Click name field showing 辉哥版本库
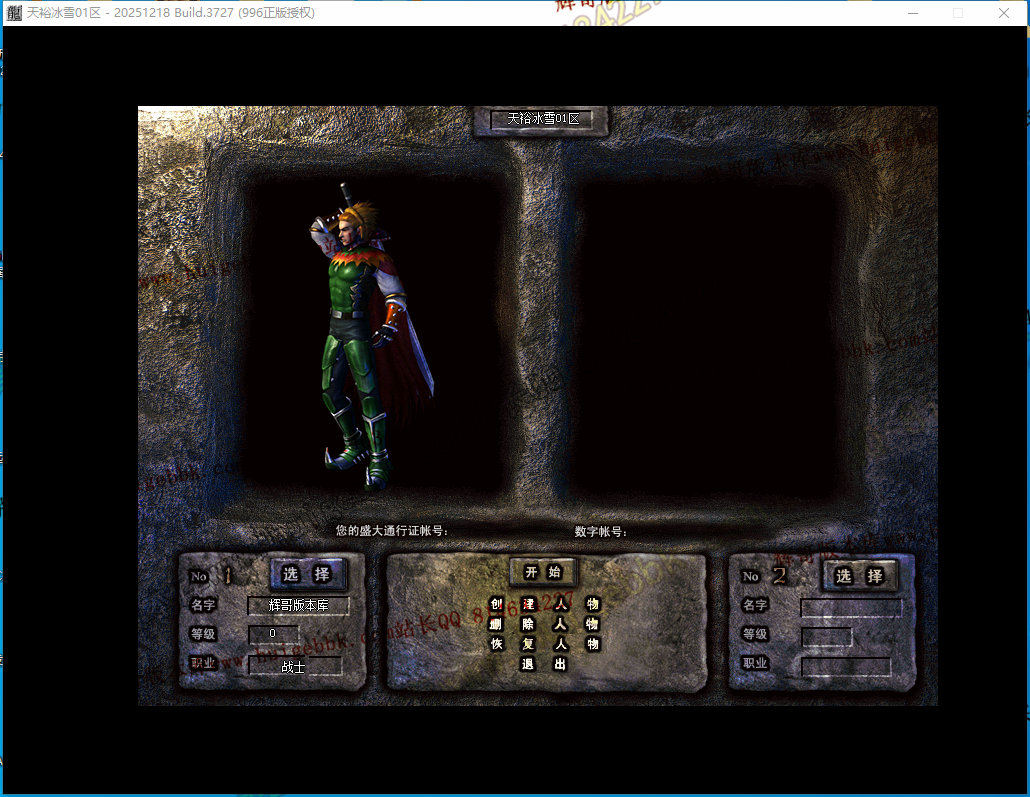 tap(298, 605)
